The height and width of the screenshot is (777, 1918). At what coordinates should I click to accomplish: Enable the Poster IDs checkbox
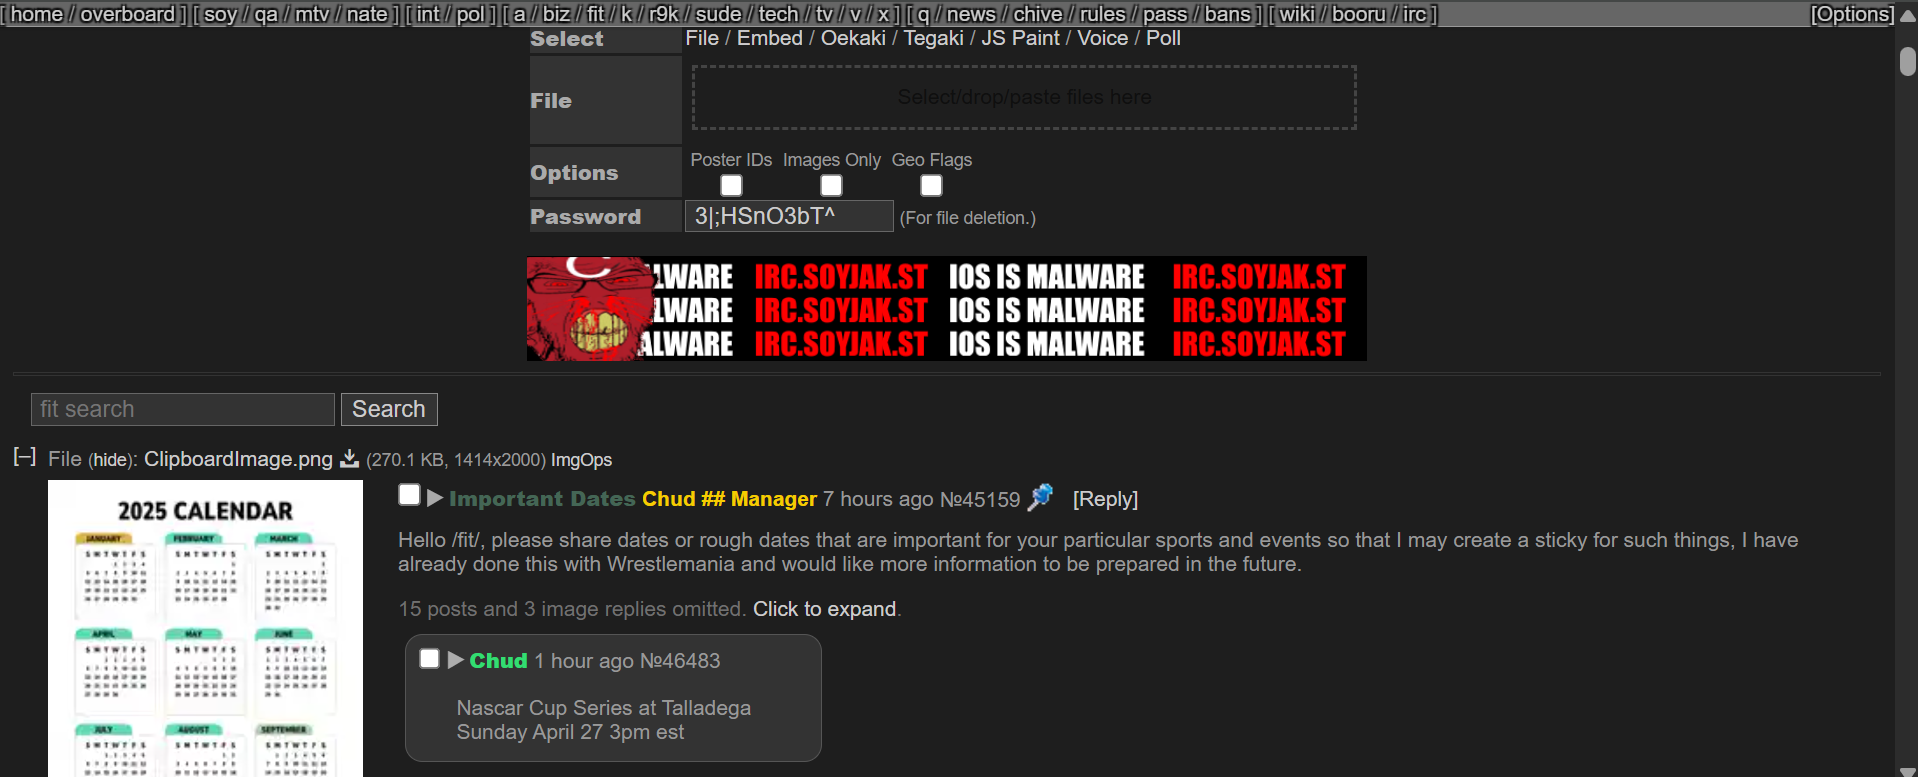click(x=731, y=186)
